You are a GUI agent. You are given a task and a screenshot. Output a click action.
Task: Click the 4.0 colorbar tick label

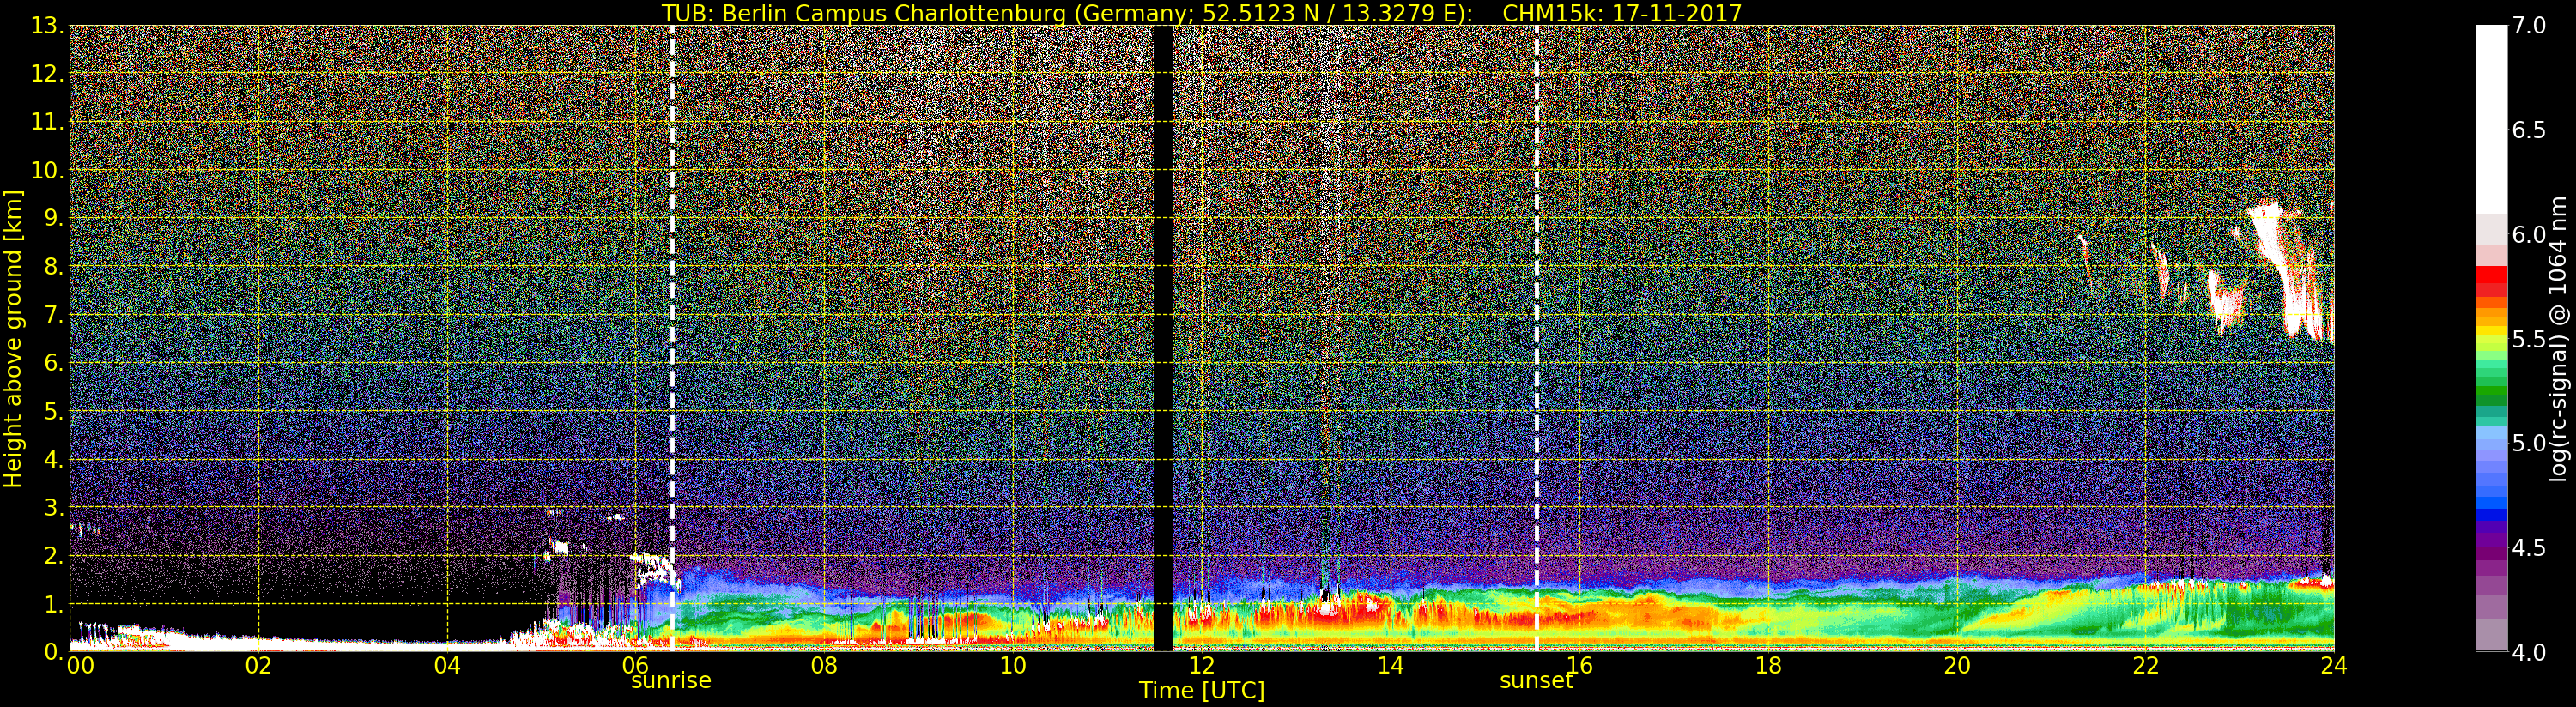tap(2529, 652)
